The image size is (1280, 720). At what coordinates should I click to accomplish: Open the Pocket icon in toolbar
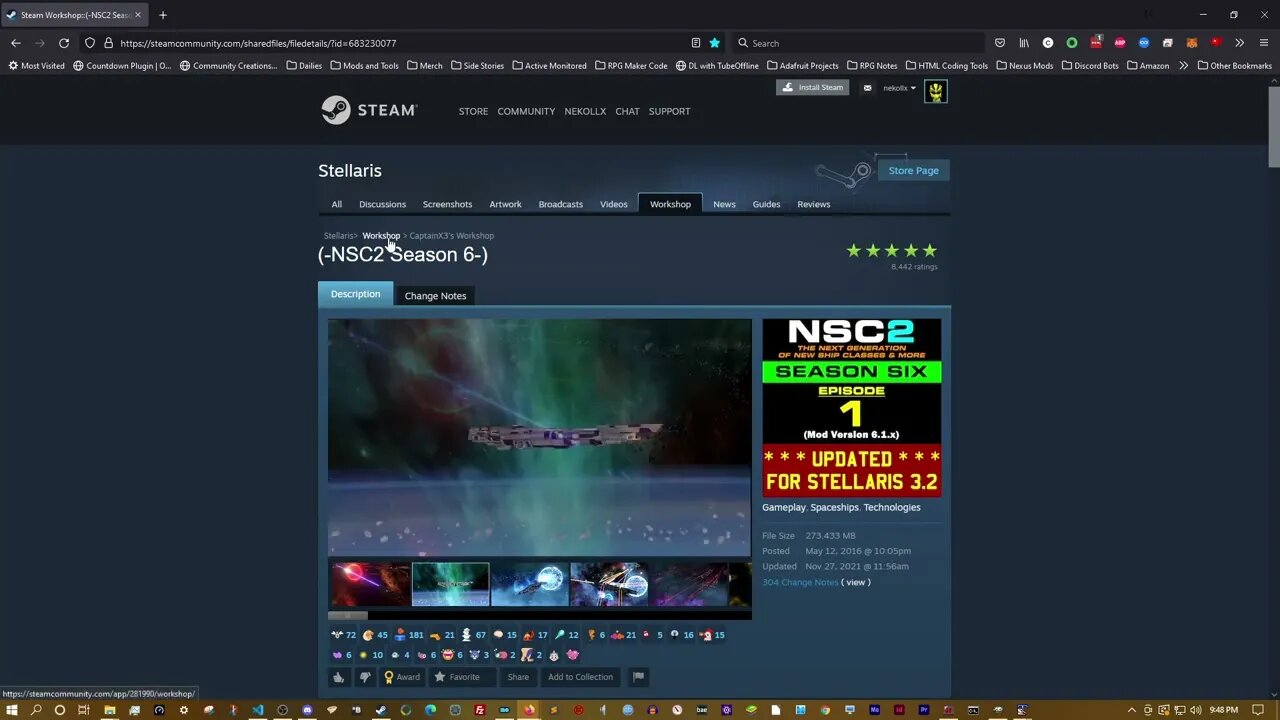point(1000,43)
